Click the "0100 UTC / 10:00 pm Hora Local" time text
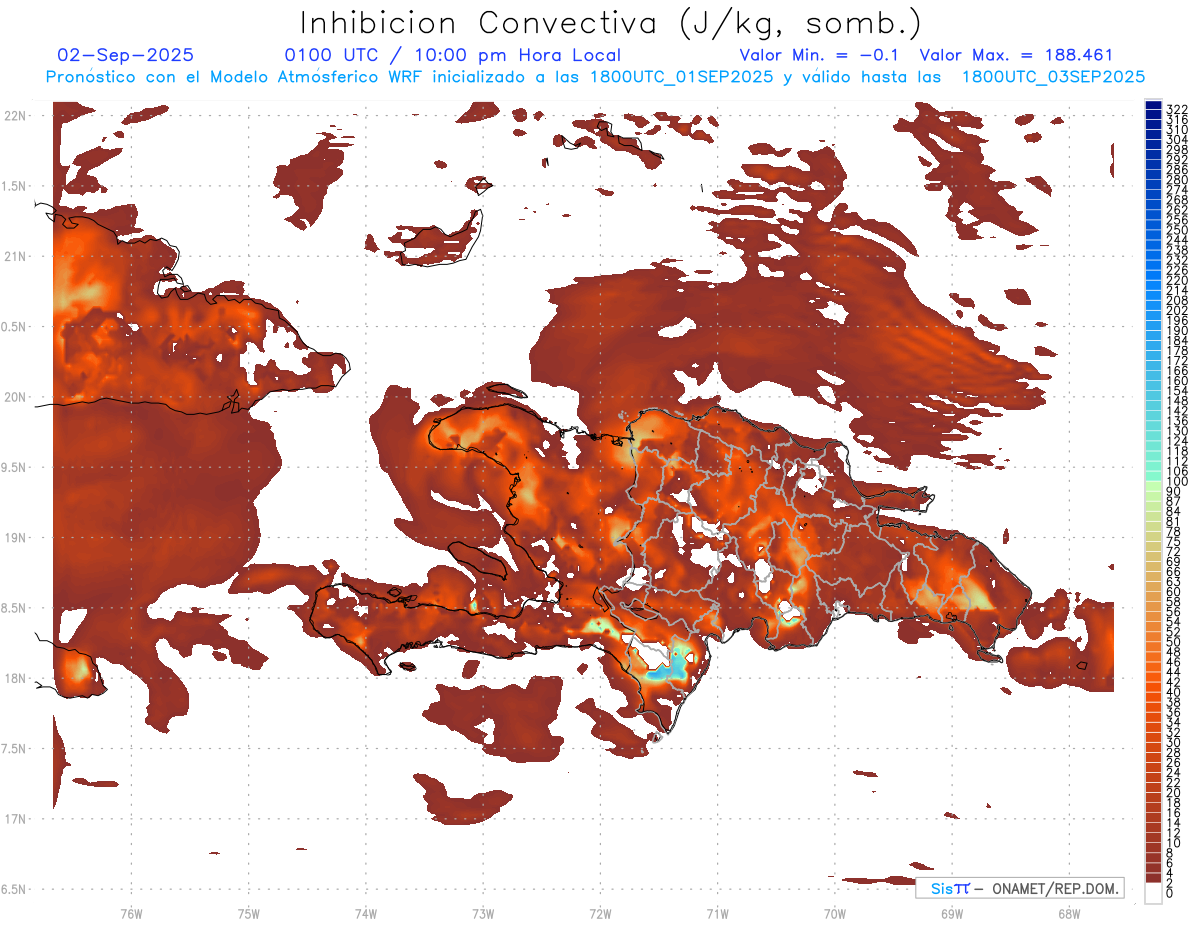Viewport: 1200px width, 927px height. (x=452, y=55)
